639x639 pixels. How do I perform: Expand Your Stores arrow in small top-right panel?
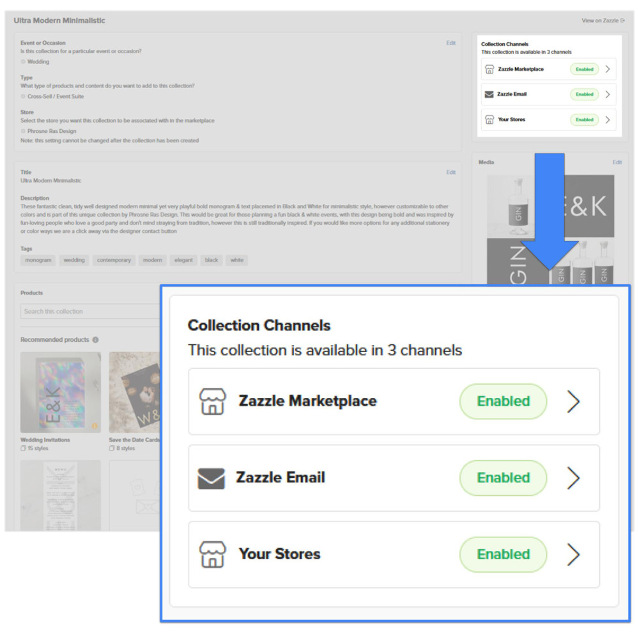click(x=608, y=120)
